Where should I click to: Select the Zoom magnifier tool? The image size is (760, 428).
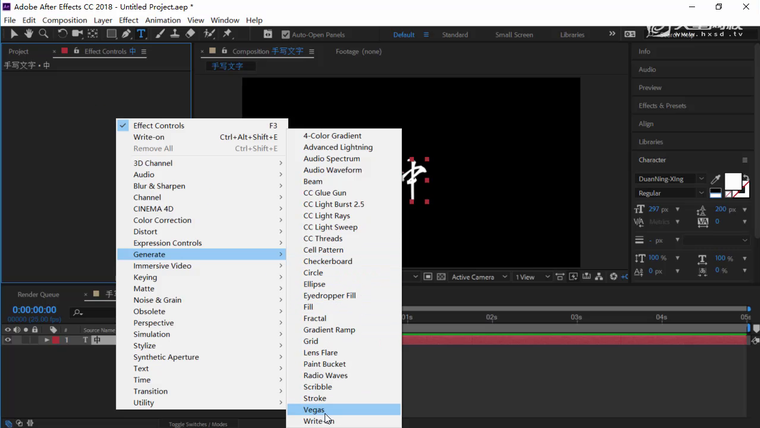pyautogui.click(x=43, y=34)
